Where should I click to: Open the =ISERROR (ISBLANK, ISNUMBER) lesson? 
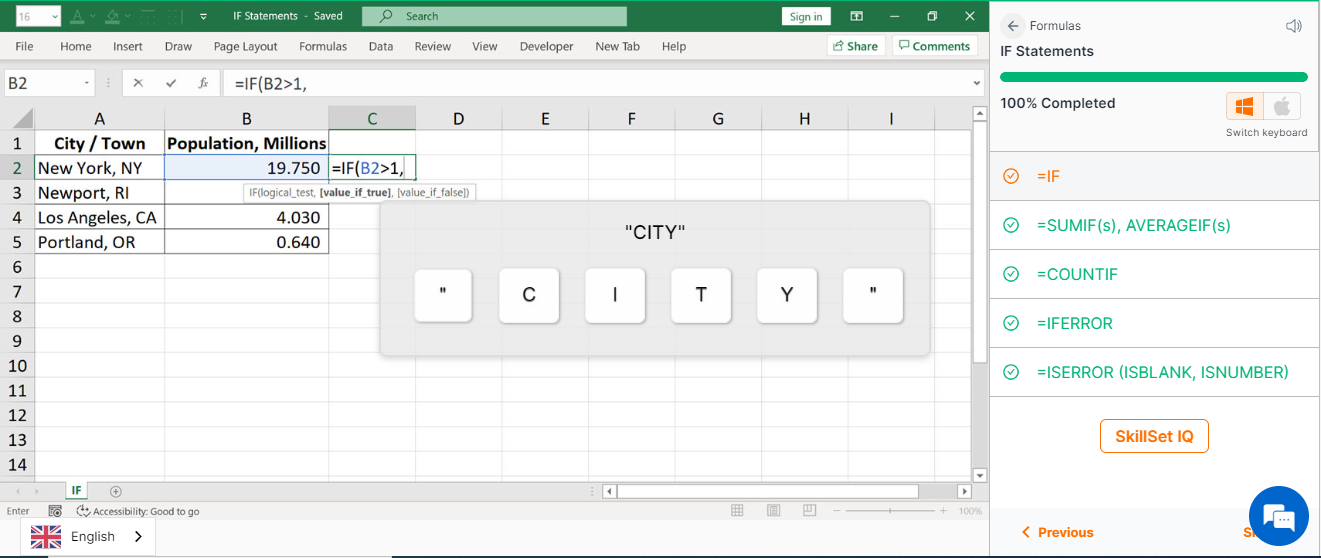click(x=1155, y=372)
